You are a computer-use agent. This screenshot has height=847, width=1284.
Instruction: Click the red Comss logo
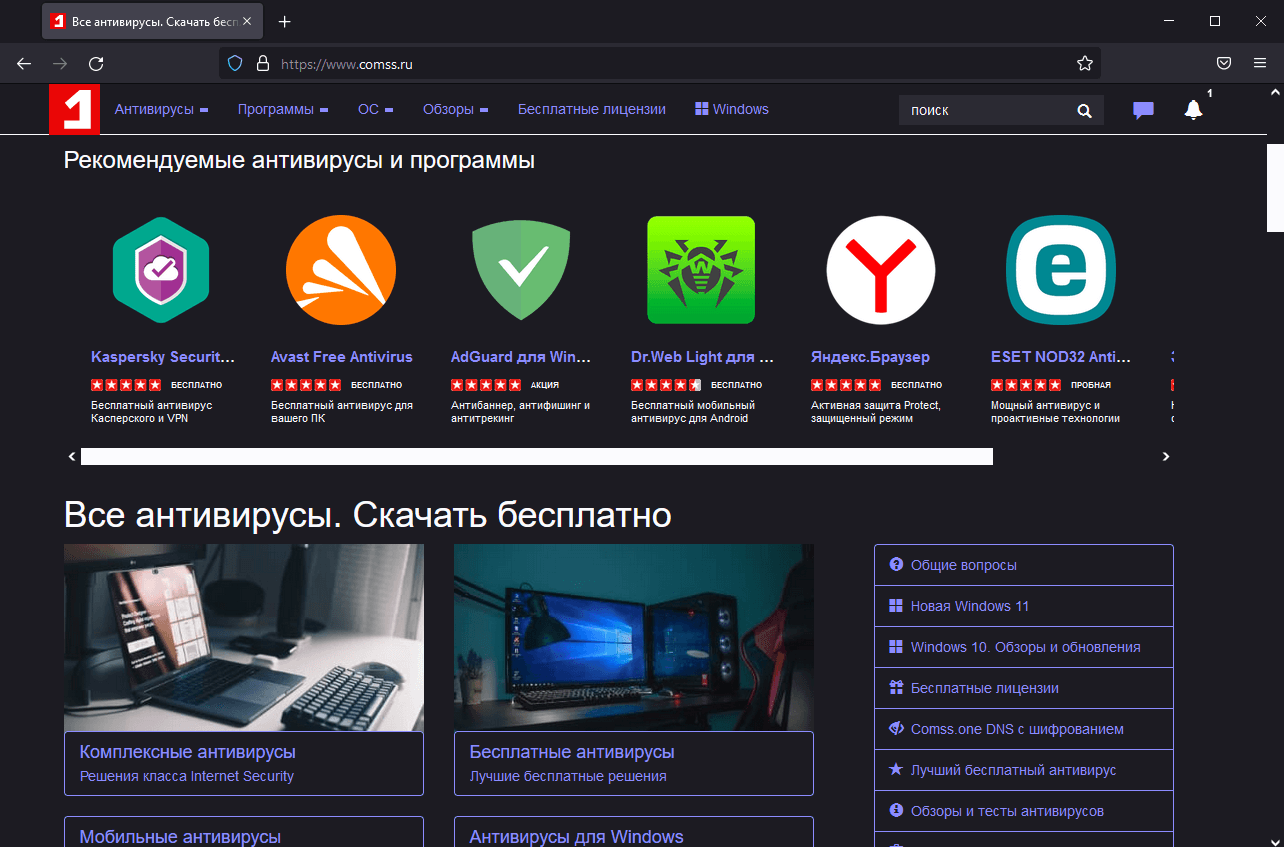pos(75,110)
